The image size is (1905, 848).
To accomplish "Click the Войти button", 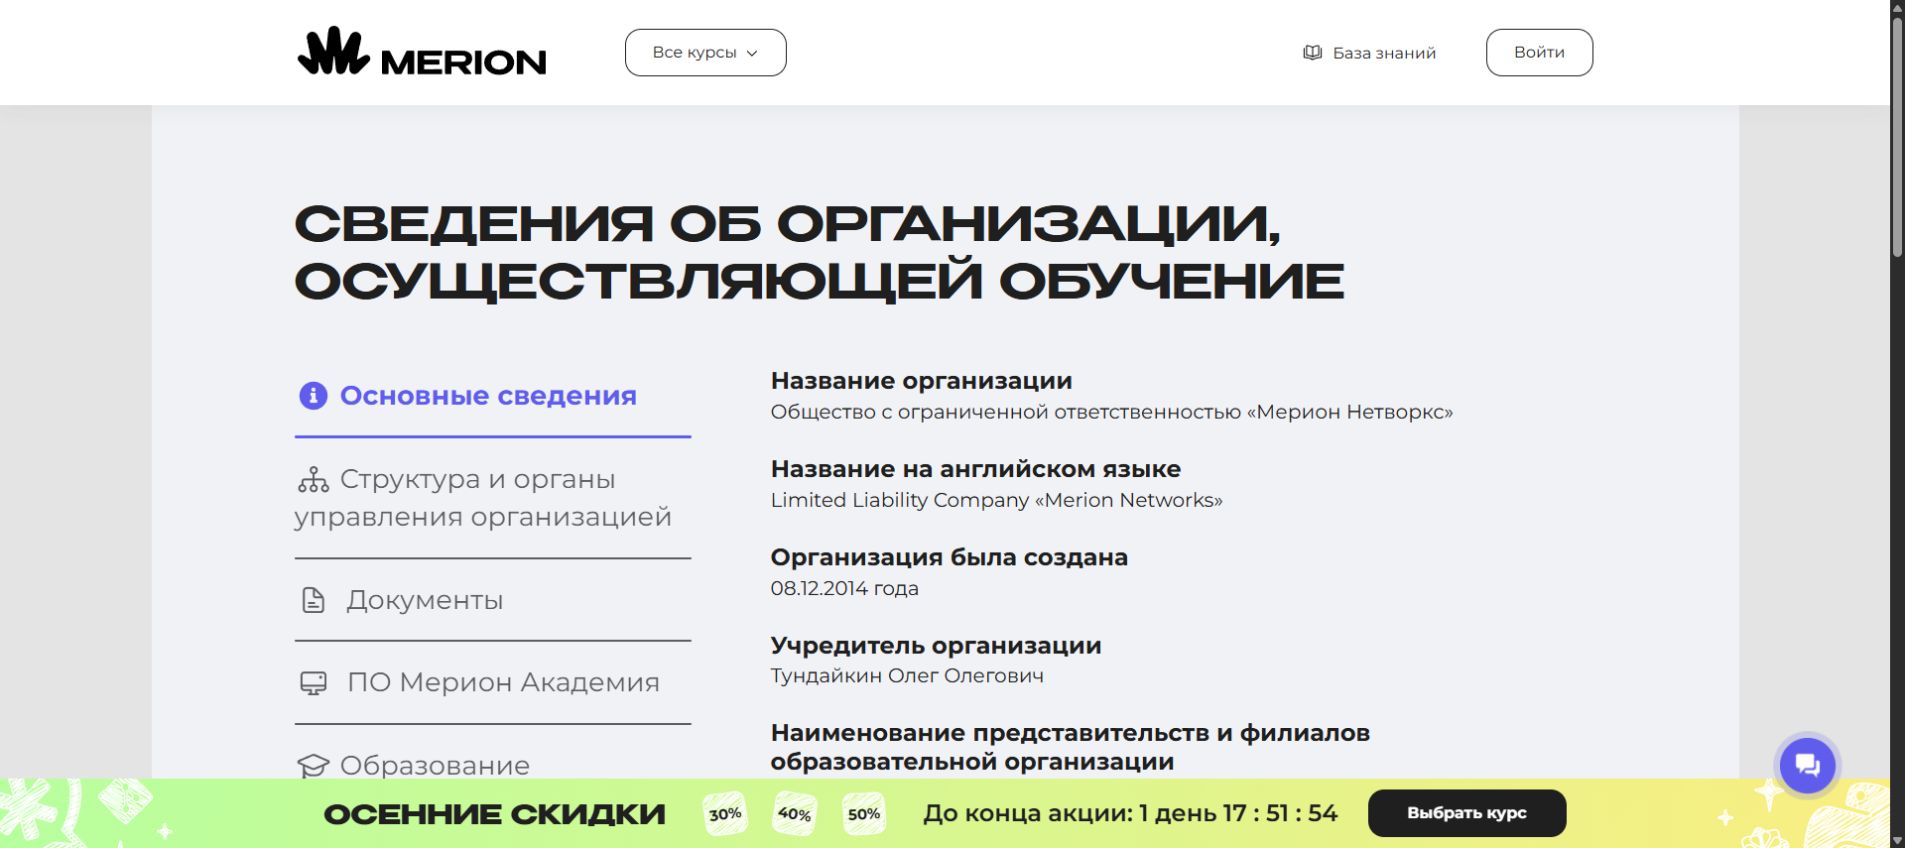I will click(x=1539, y=52).
